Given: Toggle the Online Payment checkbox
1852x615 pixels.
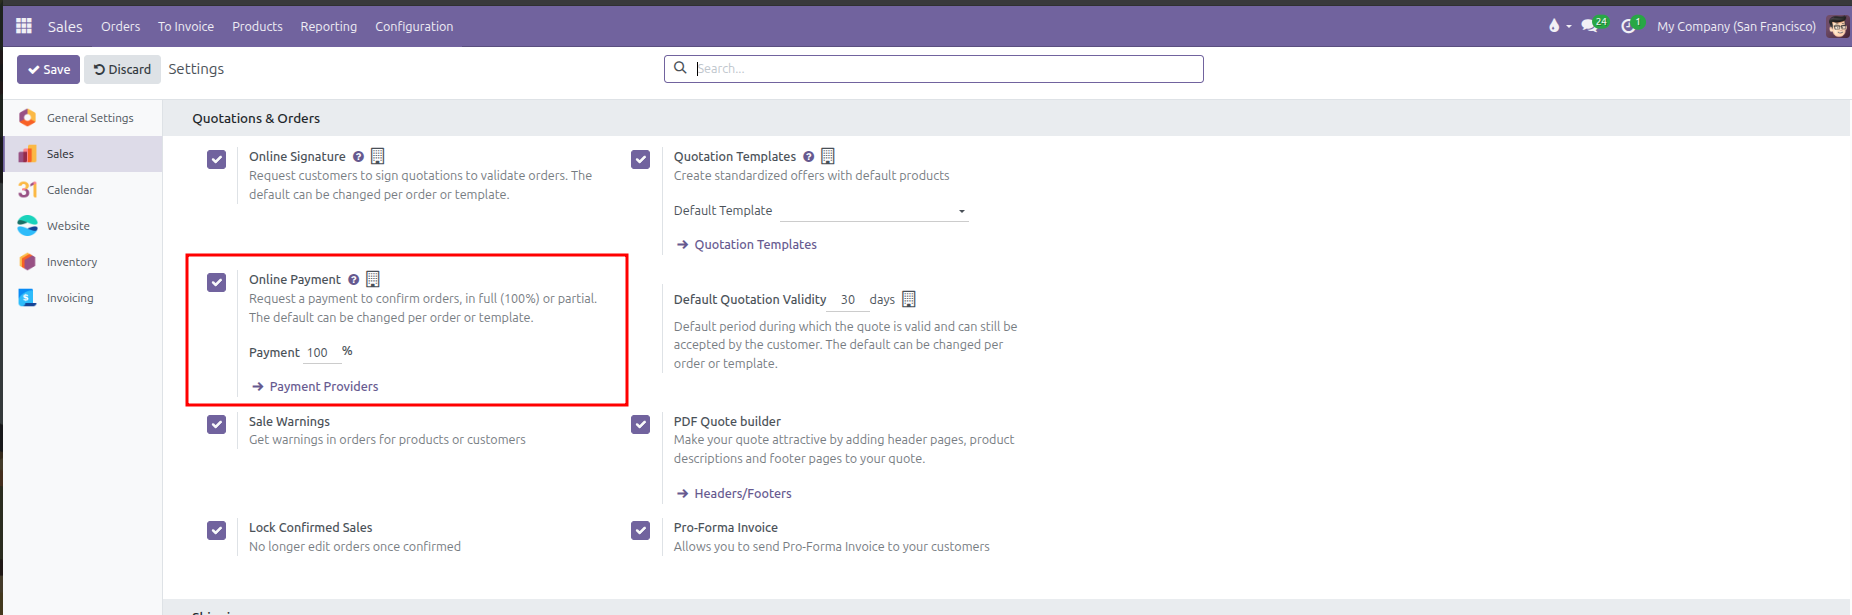Looking at the screenshot, I should (217, 282).
